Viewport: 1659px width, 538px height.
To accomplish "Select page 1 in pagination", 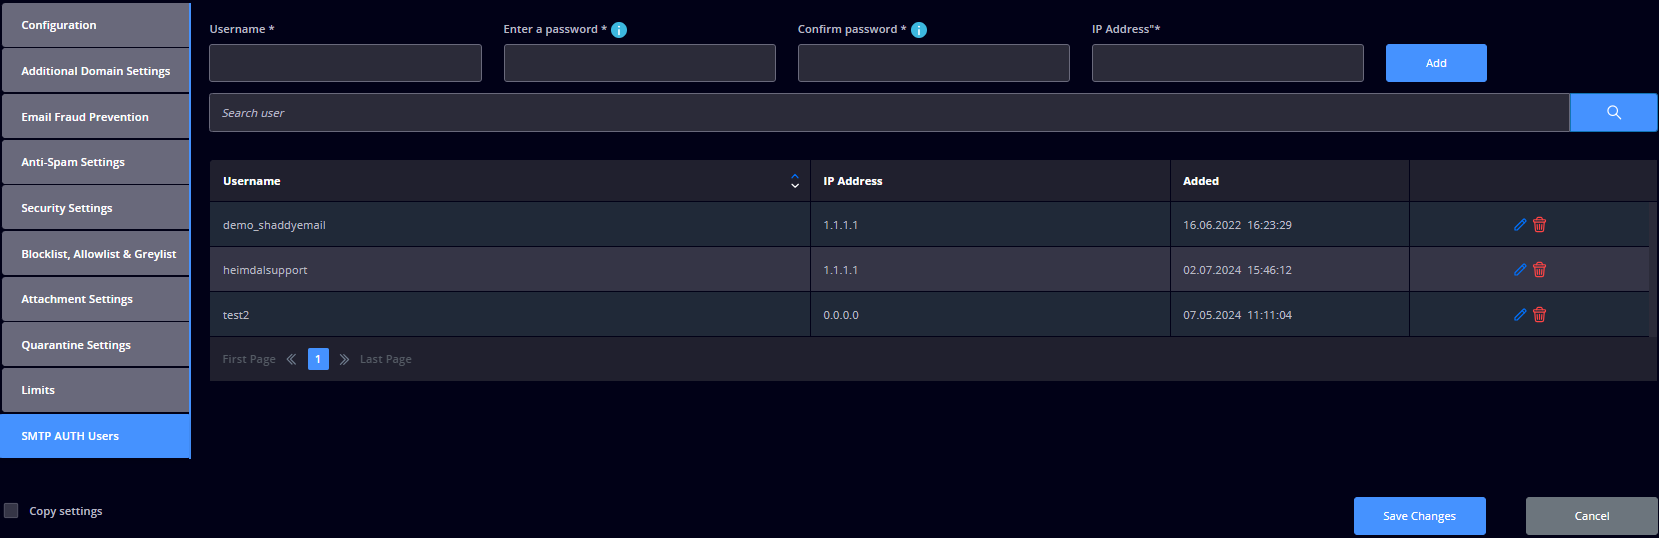I will click(x=318, y=359).
